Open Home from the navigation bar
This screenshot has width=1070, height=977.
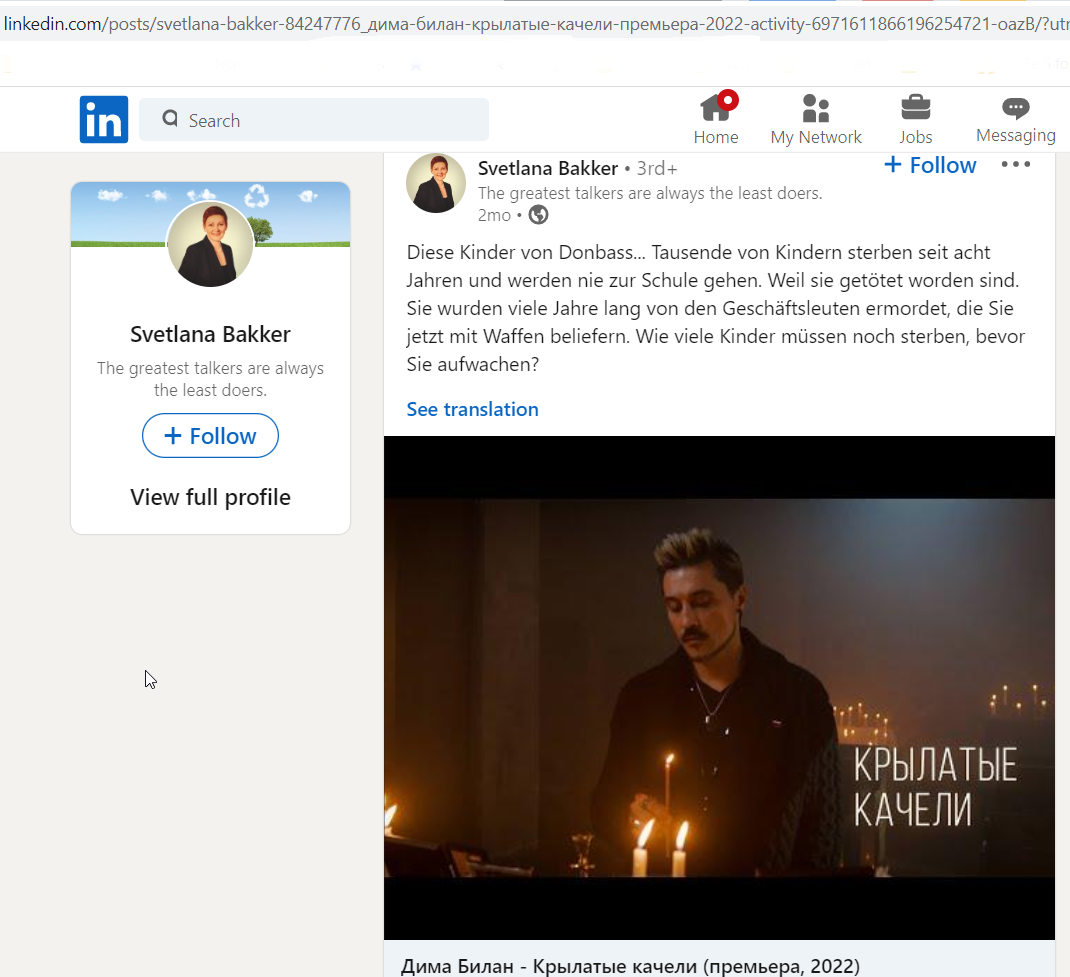pyautogui.click(x=716, y=119)
